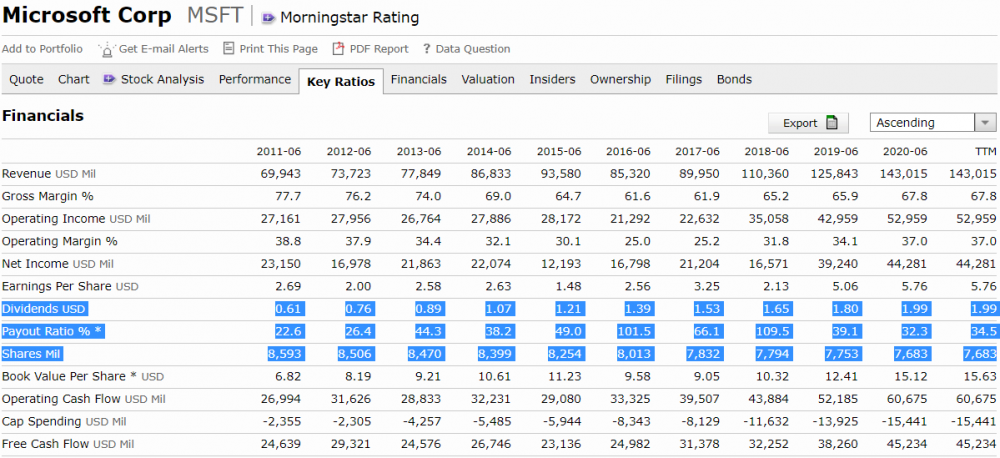The width and height of the screenshot is (1000, 458).
Task: Click the Export button
Action: (x=808, y=122)
